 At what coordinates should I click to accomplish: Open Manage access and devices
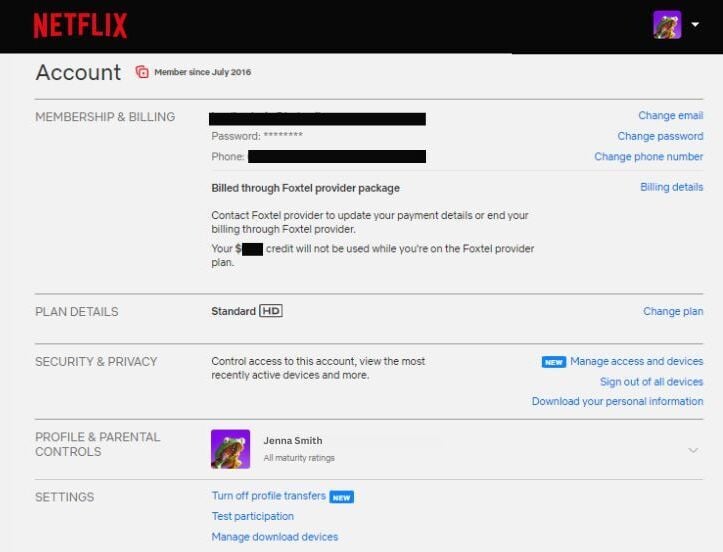636,361
